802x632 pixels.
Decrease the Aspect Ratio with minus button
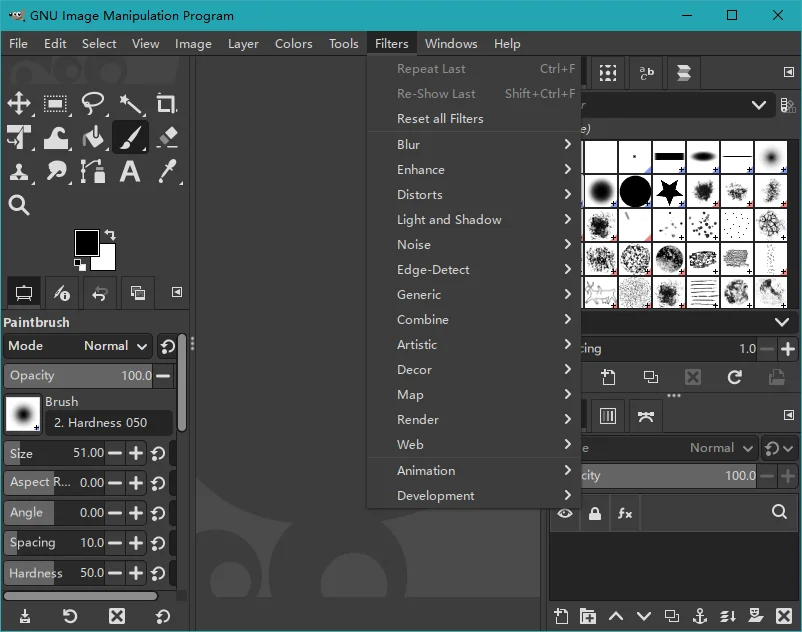coord(116,483)
